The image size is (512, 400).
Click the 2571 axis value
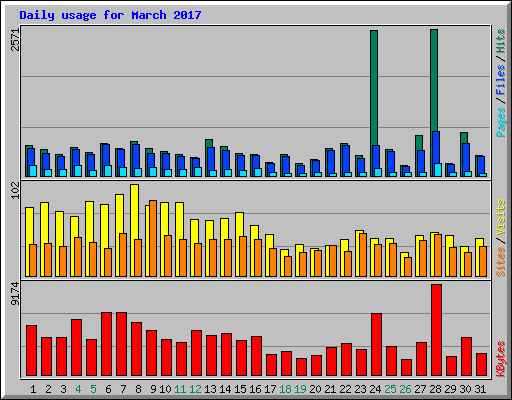click(x=15, y=40)
